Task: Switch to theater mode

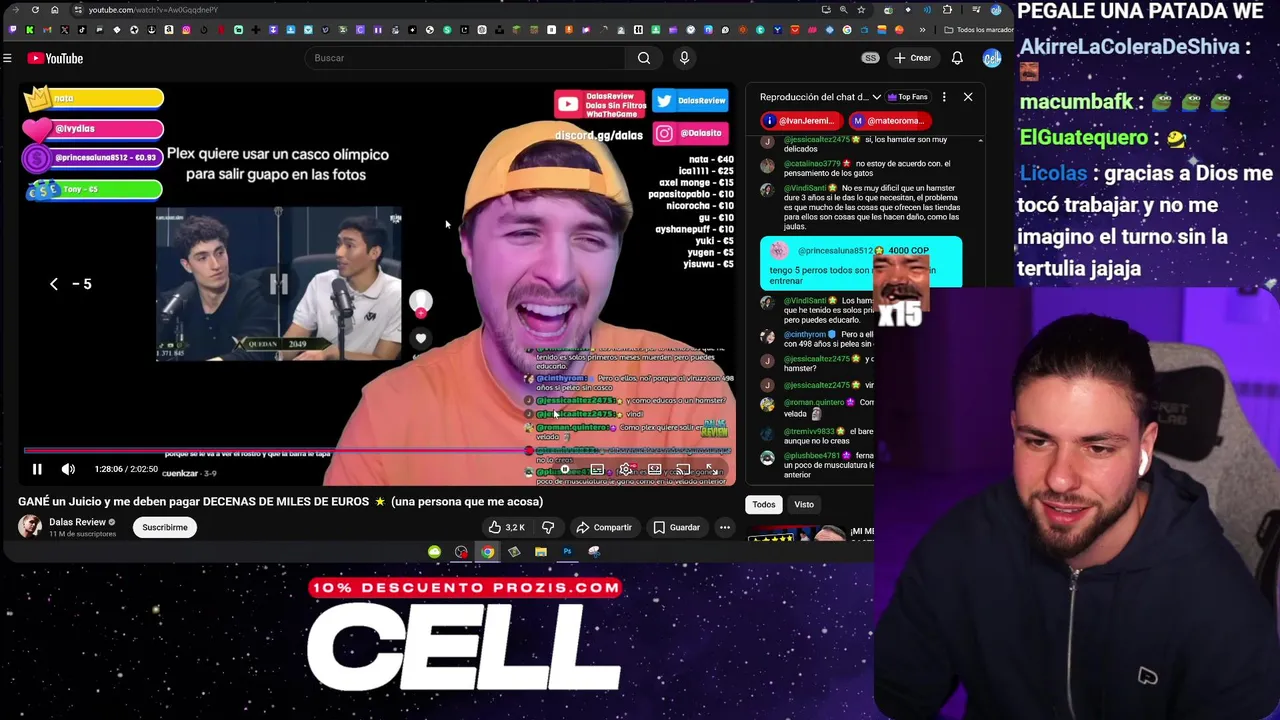Action: [x=655, y=469]
